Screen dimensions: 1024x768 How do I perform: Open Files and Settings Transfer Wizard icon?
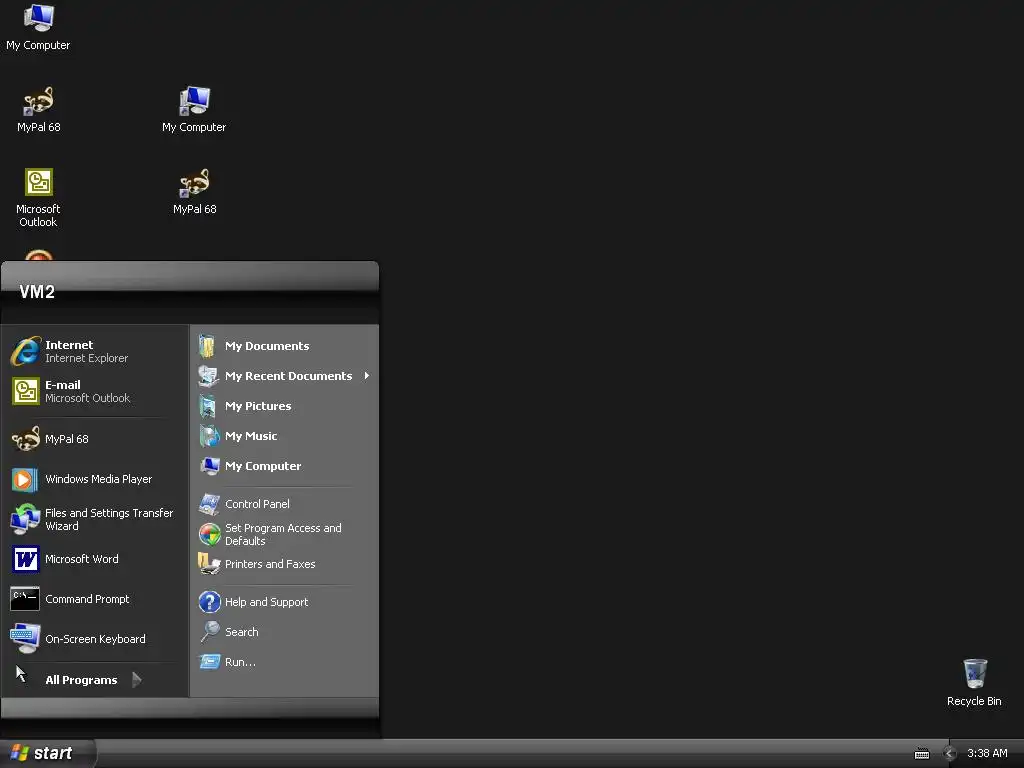click(x=25, y=519)
